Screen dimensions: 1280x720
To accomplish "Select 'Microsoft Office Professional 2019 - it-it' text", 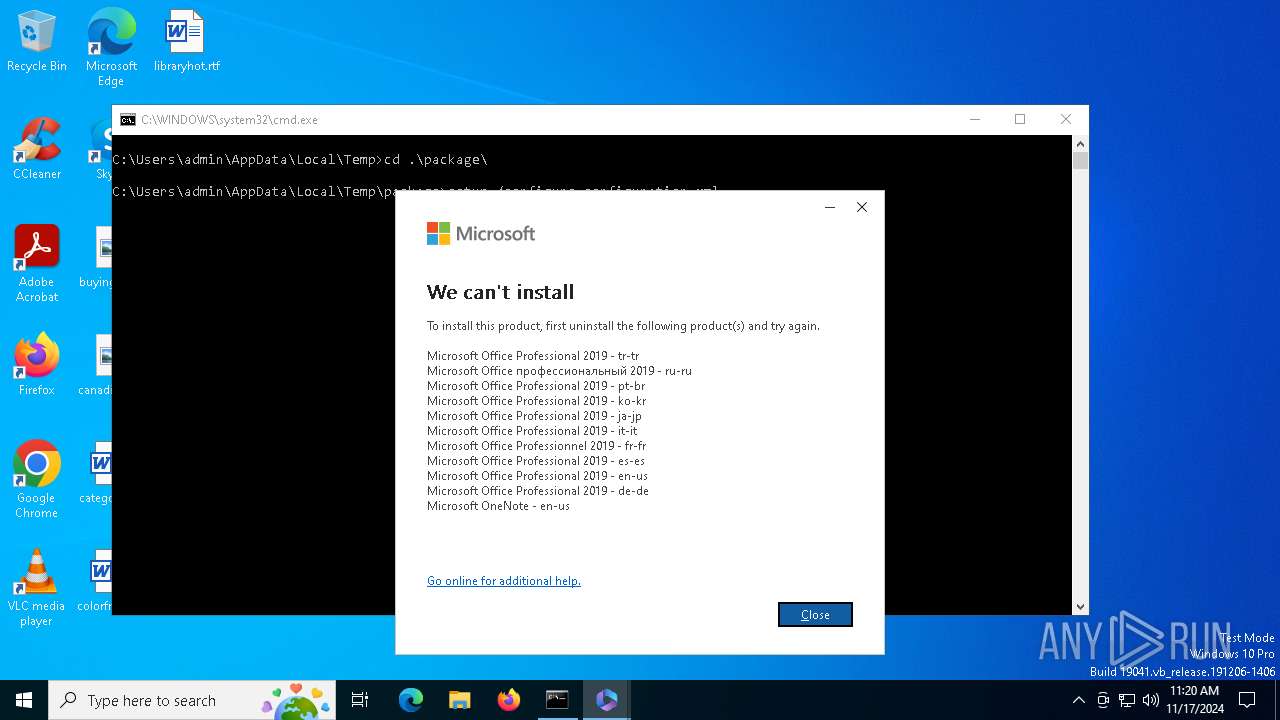I will (532, 431).
